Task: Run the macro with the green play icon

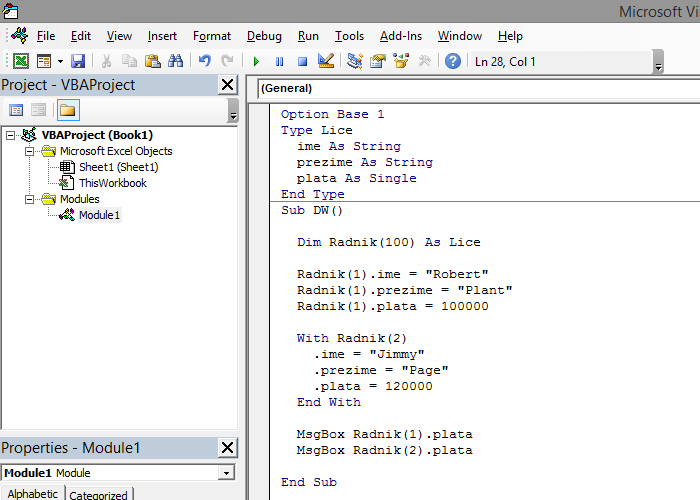Action: [x=256, y=62]
